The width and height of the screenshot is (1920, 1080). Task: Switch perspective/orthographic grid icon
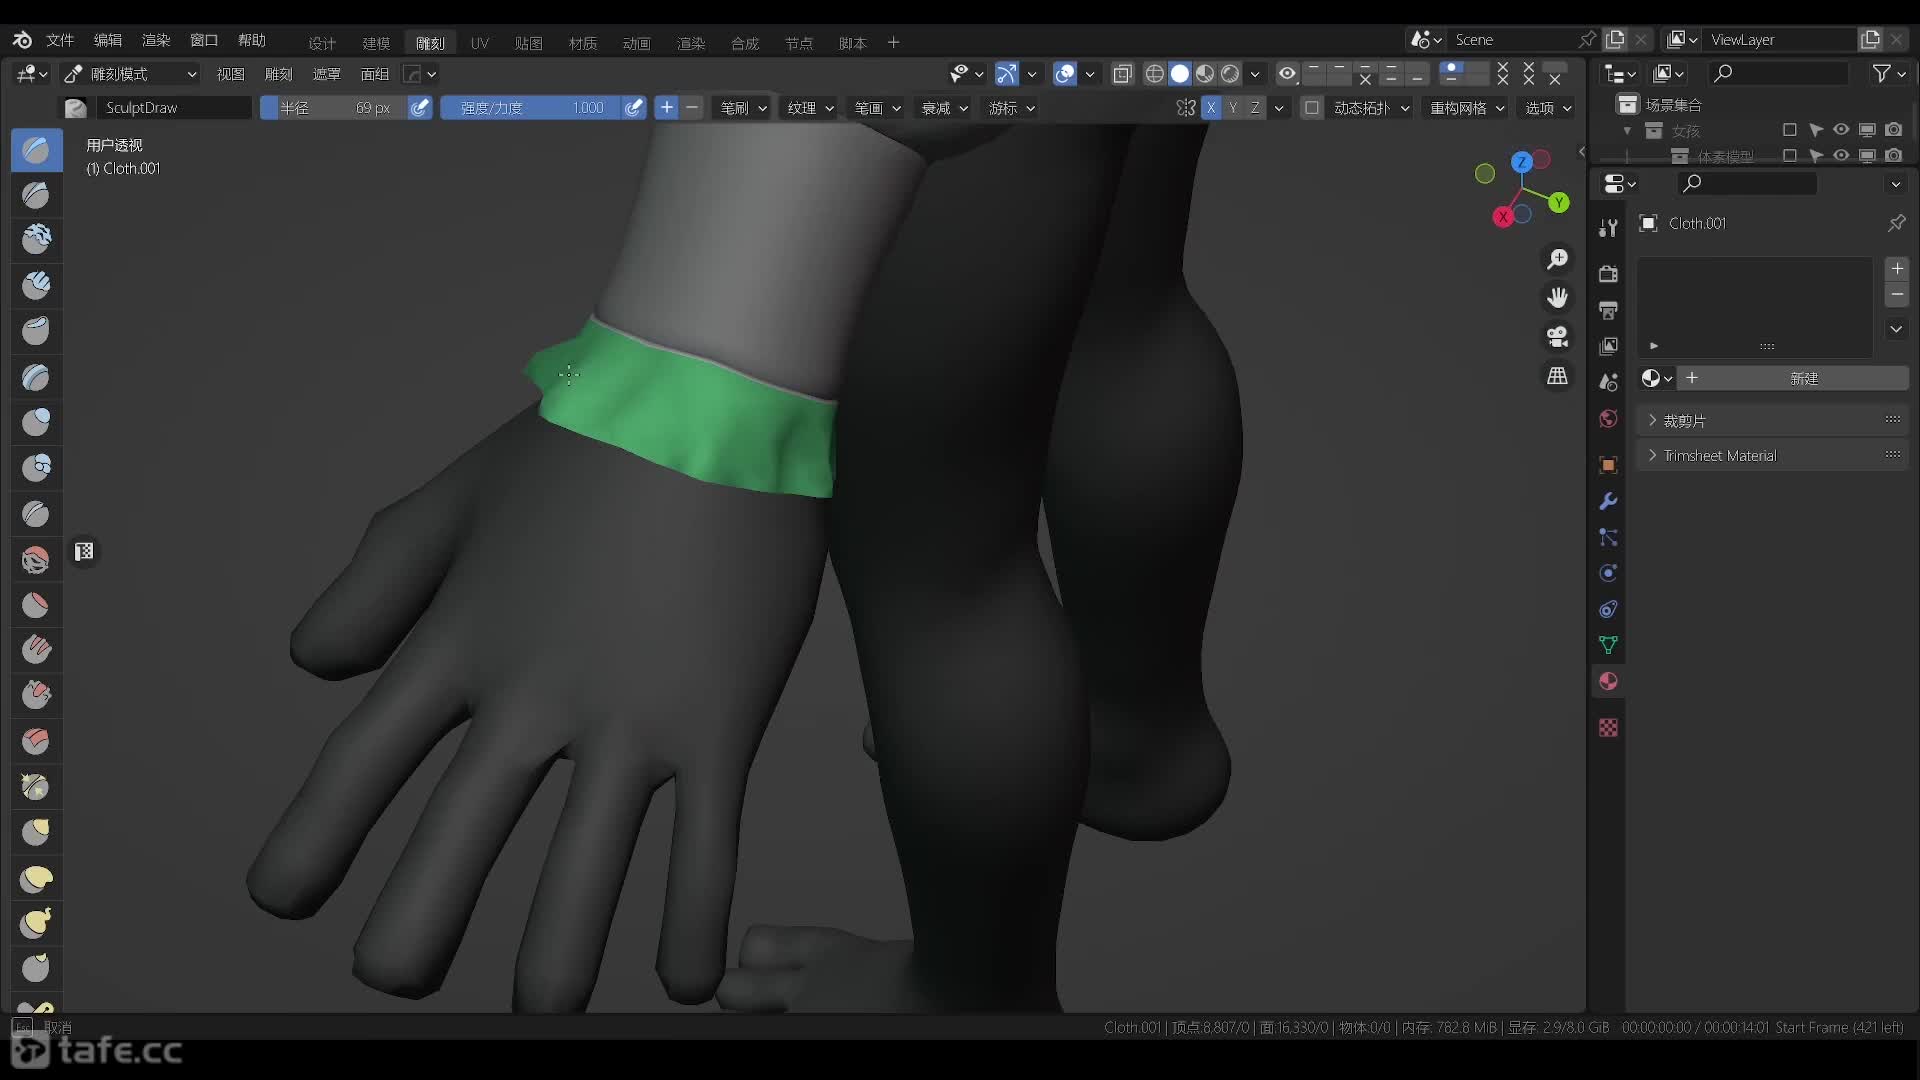(1557, 376)
